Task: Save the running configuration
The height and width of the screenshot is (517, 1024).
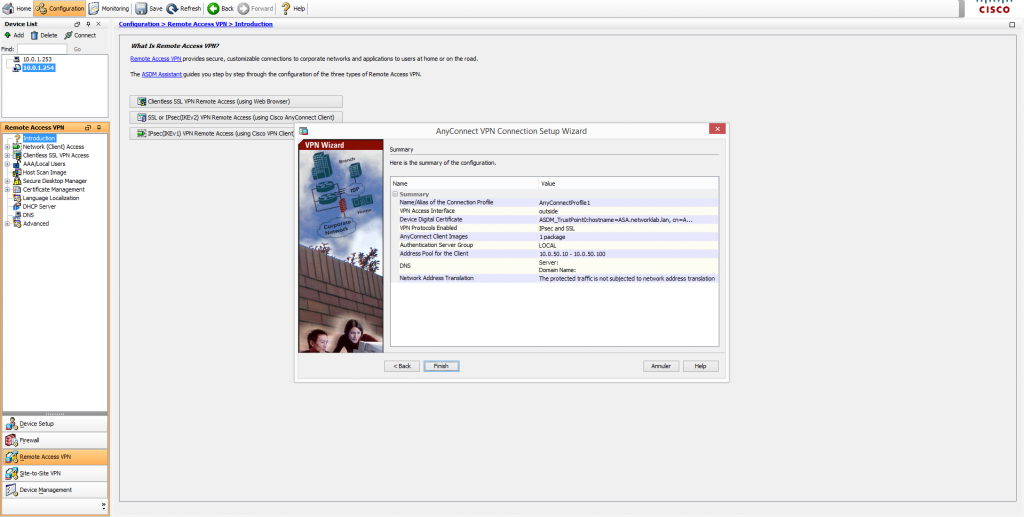Action: [149, 8]
